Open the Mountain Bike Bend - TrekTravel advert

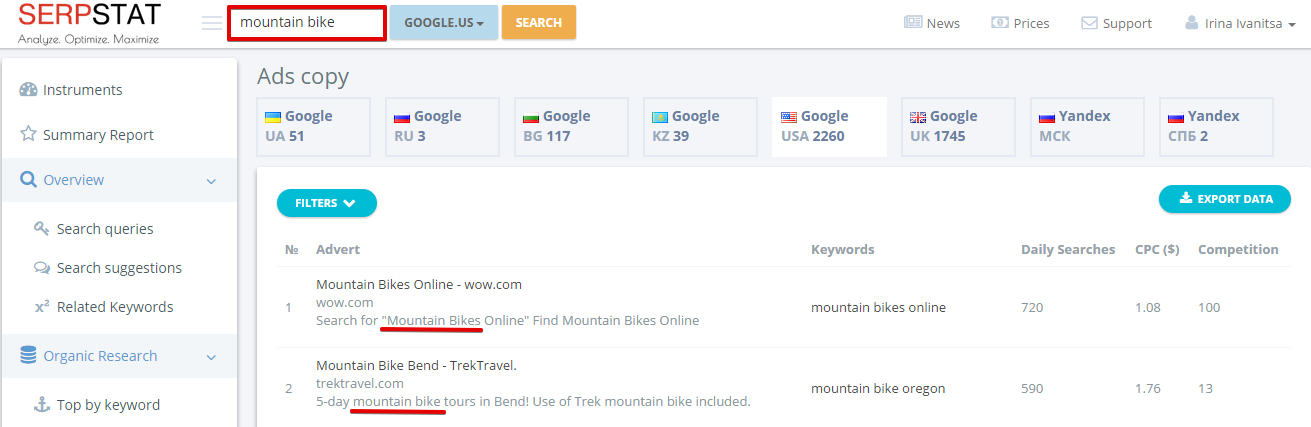click(x=416, y=365)
